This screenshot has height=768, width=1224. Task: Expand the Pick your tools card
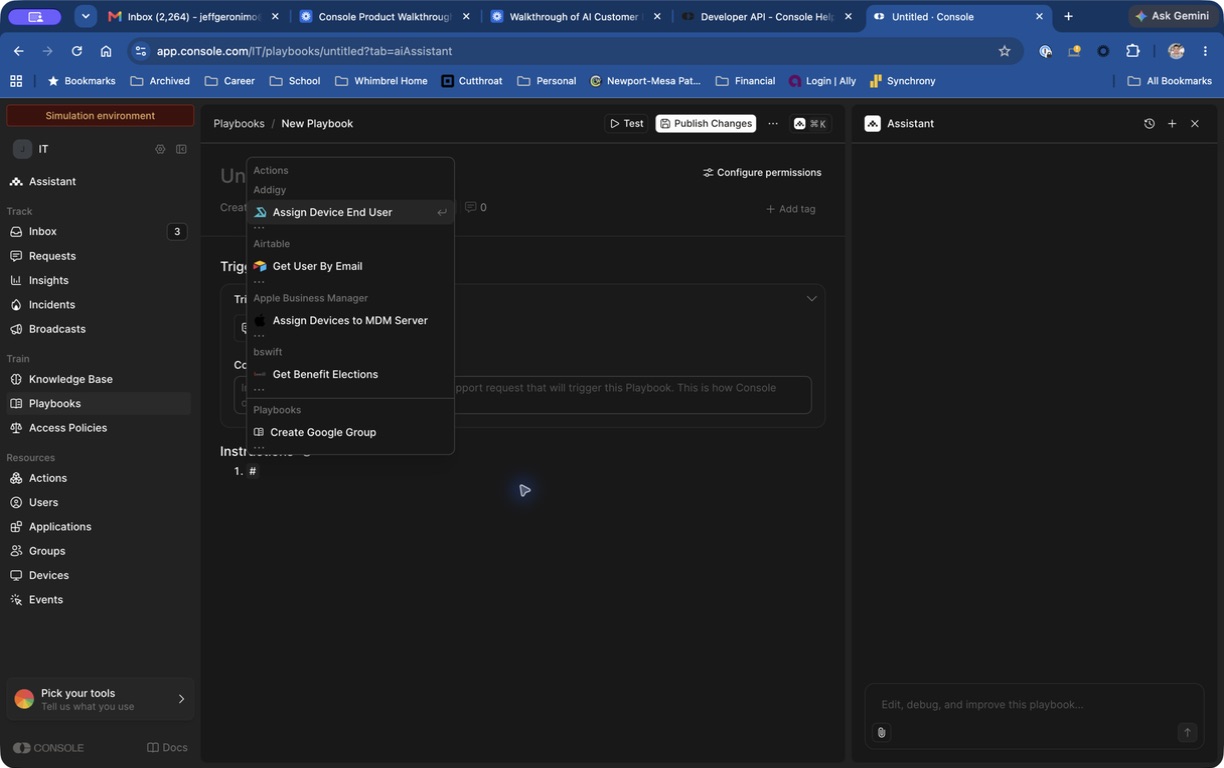(x=100, y=699)
